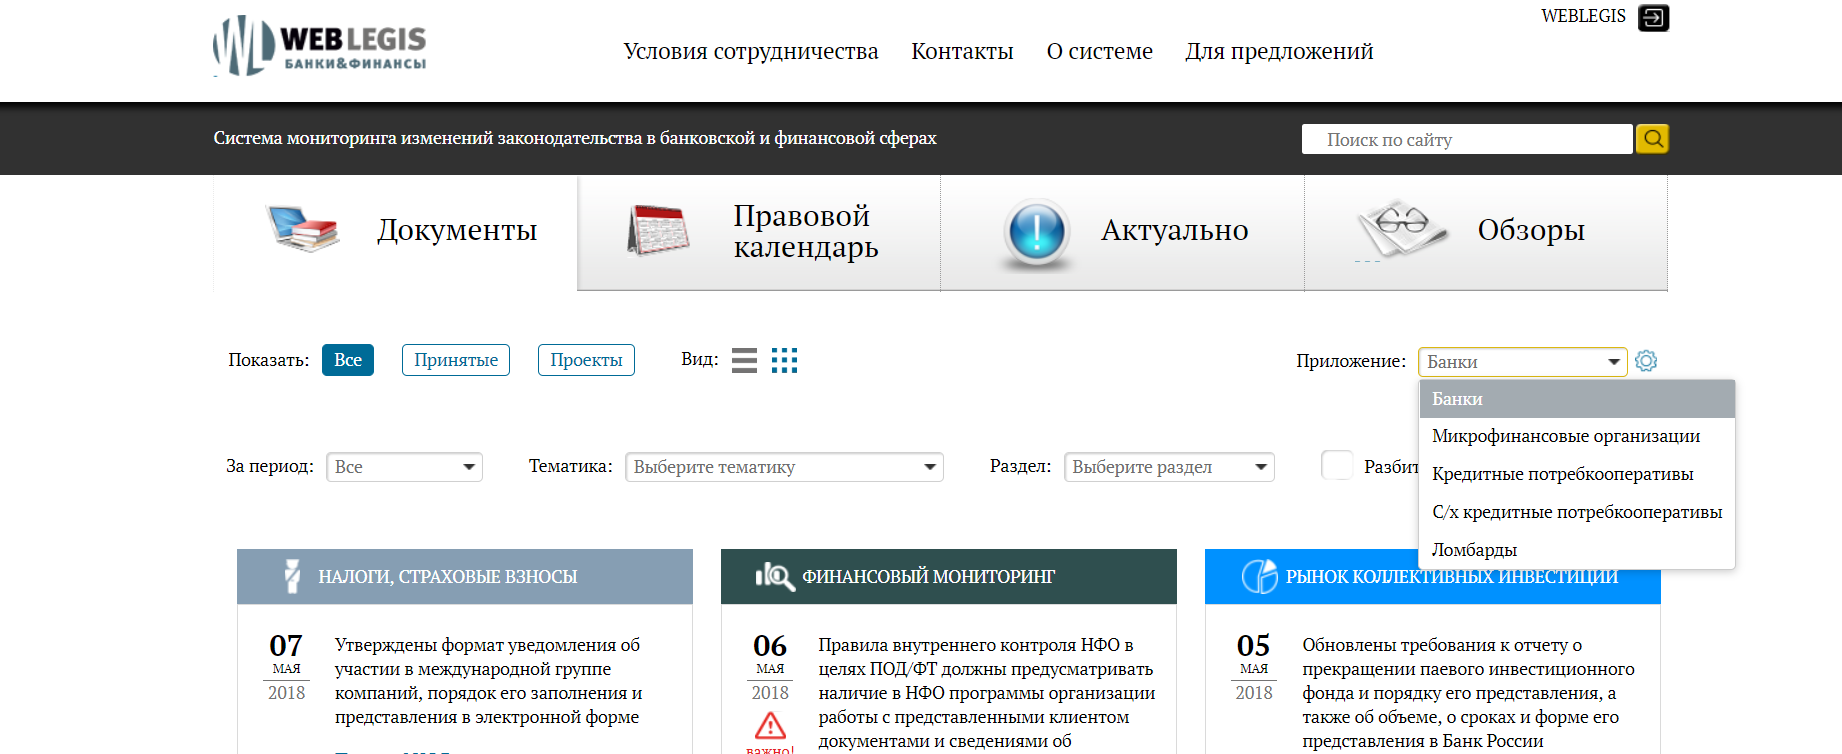Switch to grid view icon

(785, 360)
